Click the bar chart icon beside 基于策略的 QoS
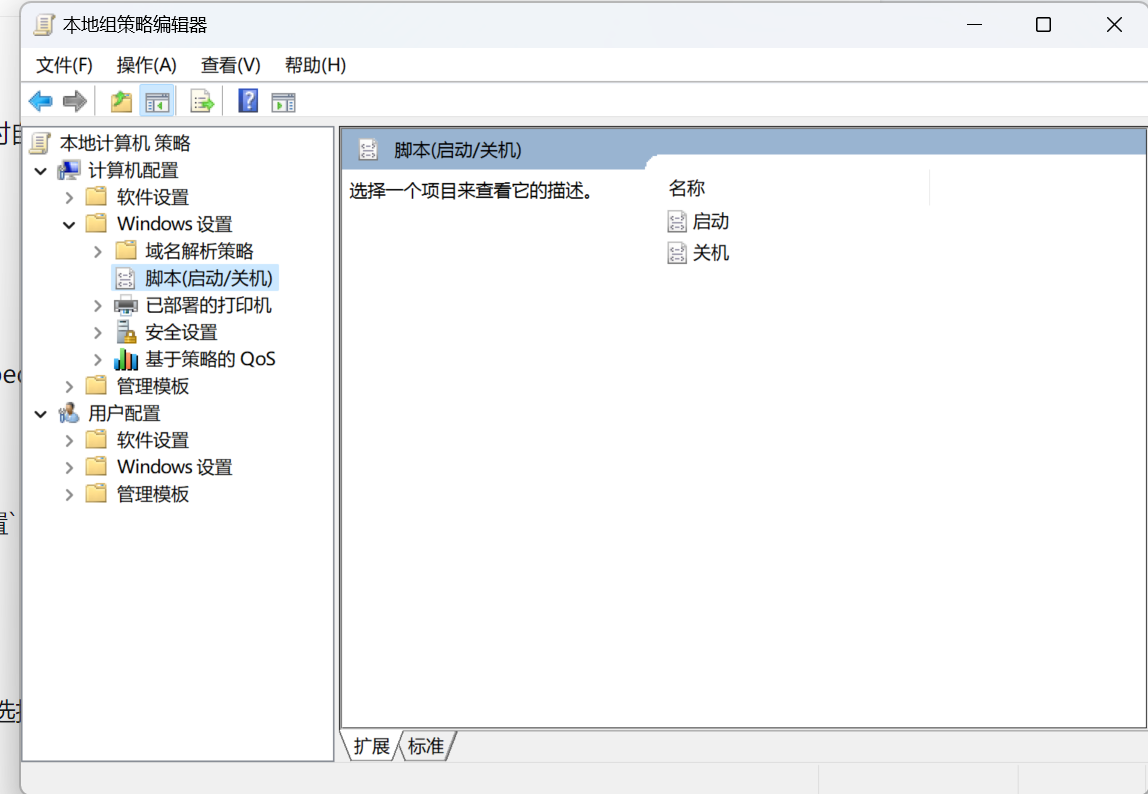Viewport: 1148px width, 794px height. [126, 359]
